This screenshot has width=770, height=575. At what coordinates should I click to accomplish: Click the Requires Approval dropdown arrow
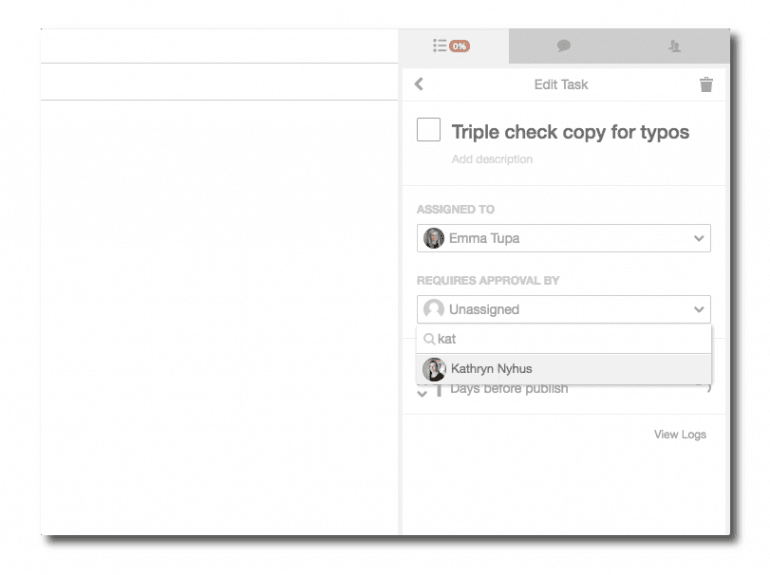coord(699,310)
